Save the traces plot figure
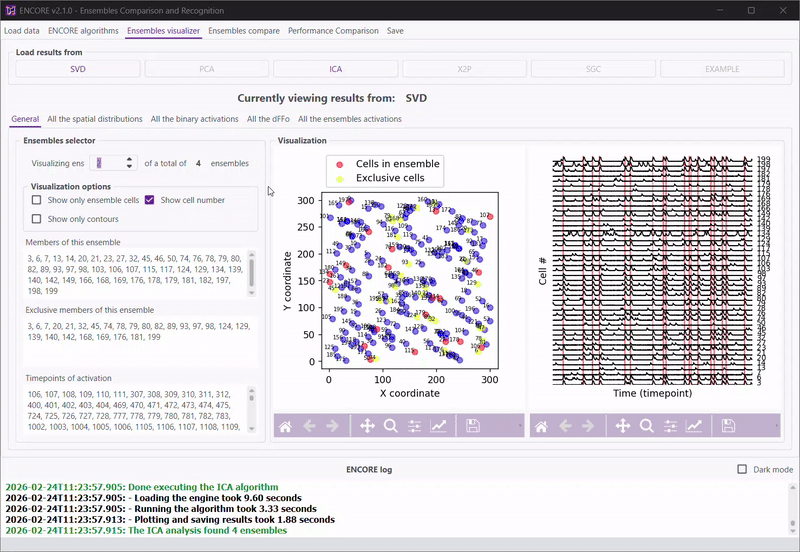 click(729, 426)
